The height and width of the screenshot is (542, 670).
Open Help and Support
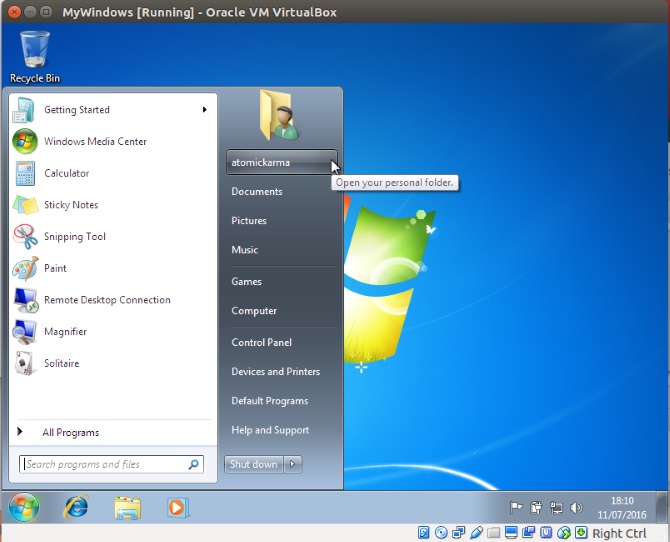pos(270,430)
